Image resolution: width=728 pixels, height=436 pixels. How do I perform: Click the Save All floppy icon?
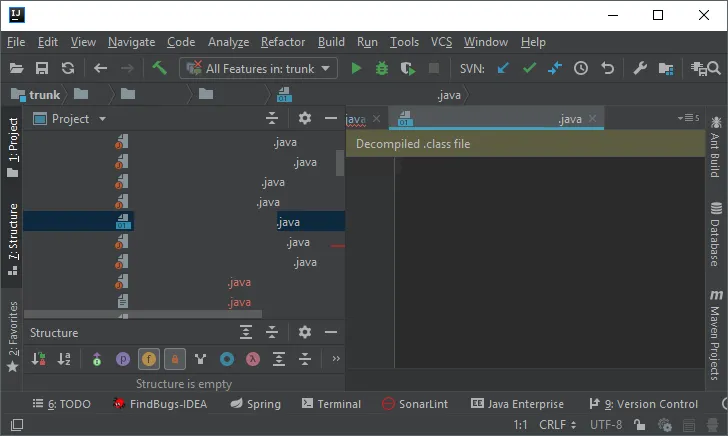coord(42,69)
